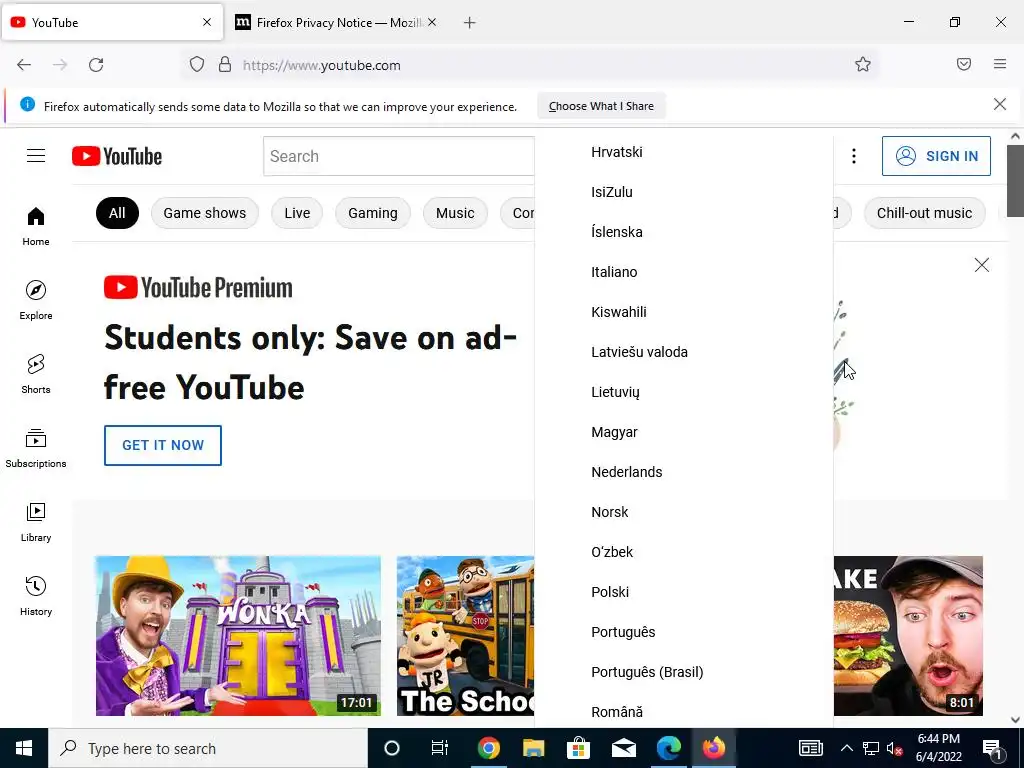This screenshot has height=768, width=1024.
Task: Select the All filter chip
Action: [x=118, y=213]
